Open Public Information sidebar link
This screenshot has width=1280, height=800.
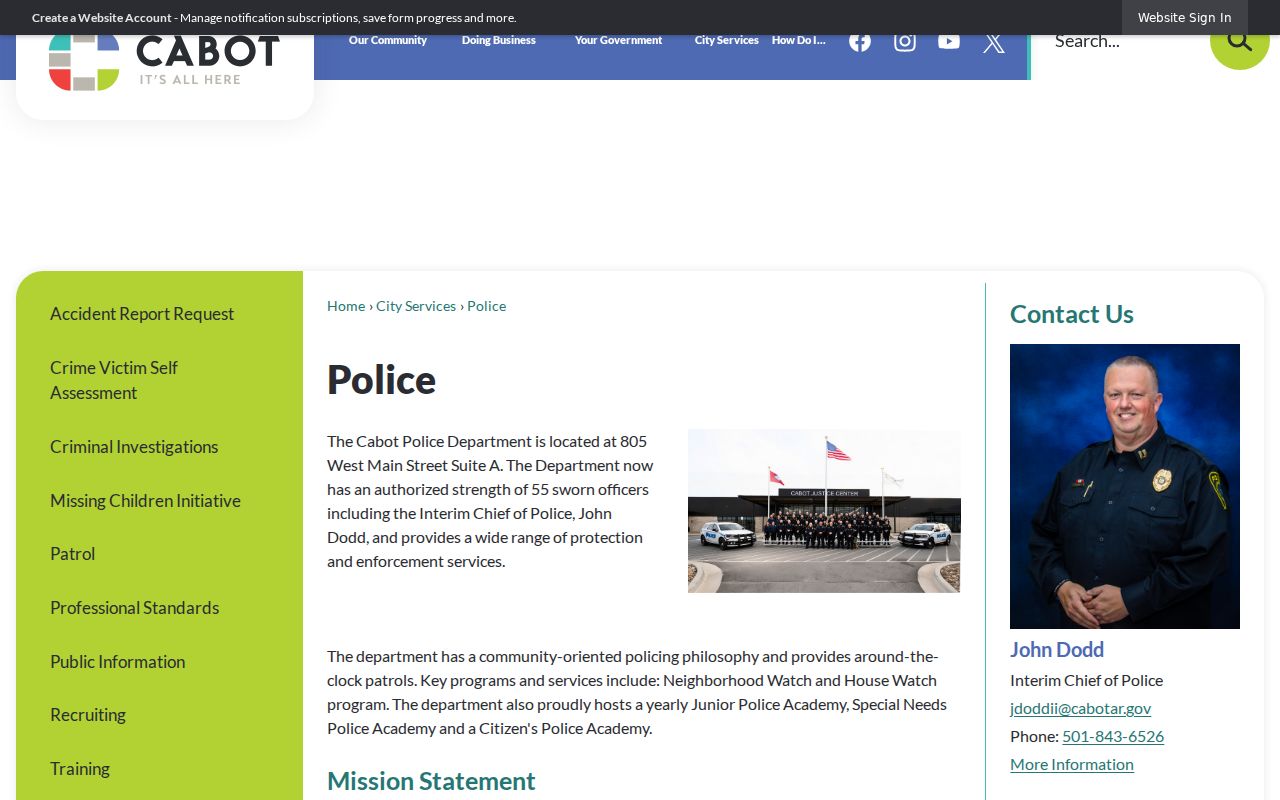coord(117,662)
